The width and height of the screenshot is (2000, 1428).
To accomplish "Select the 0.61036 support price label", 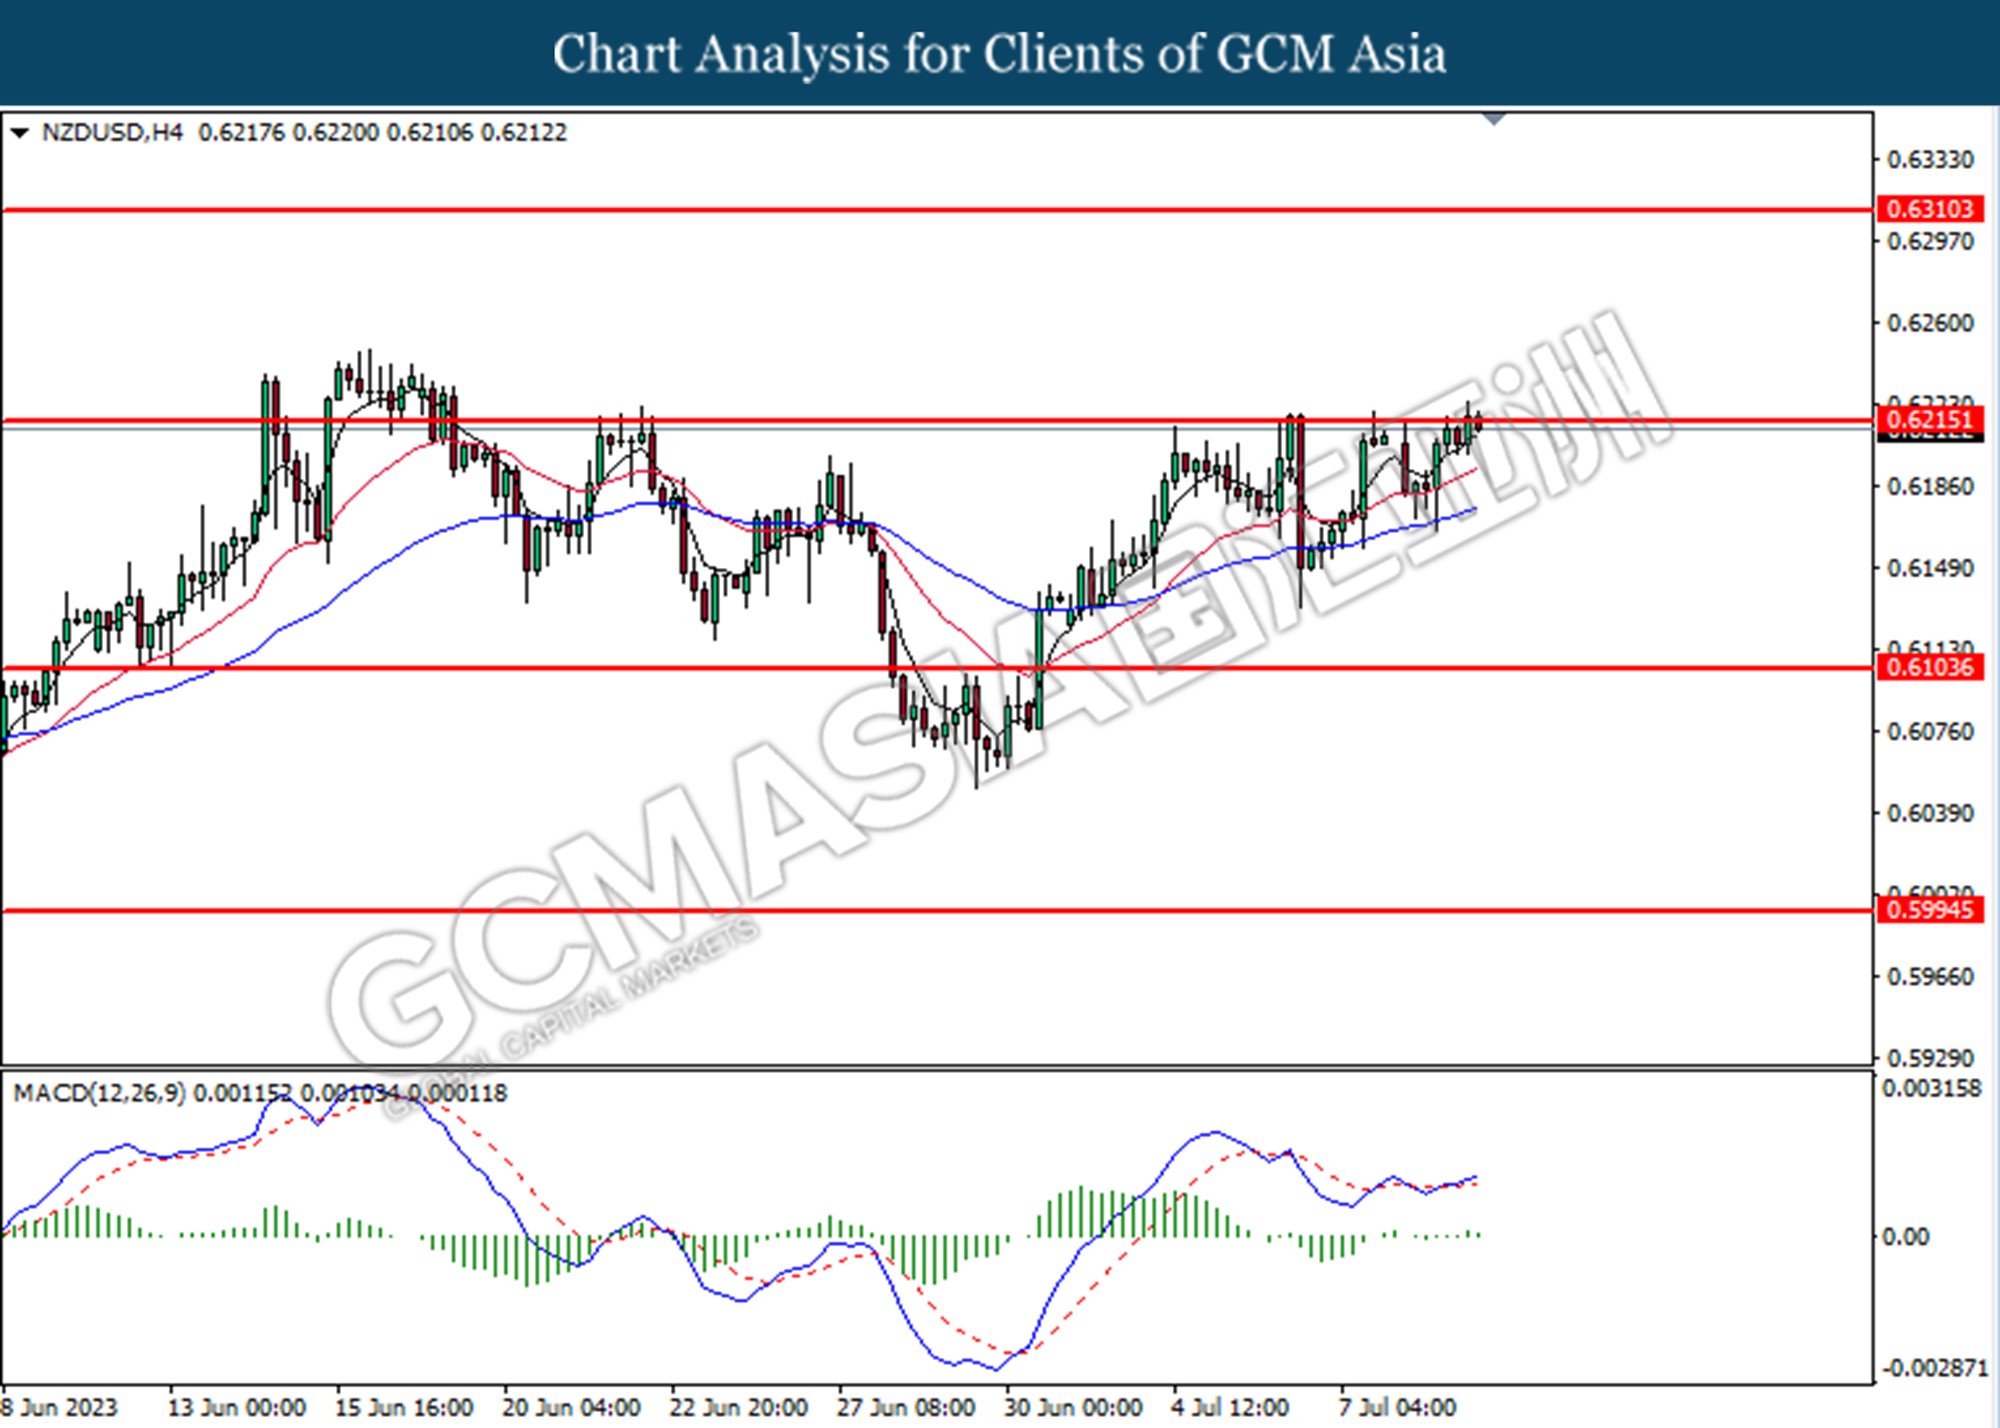I will [x=1930, y=667].
